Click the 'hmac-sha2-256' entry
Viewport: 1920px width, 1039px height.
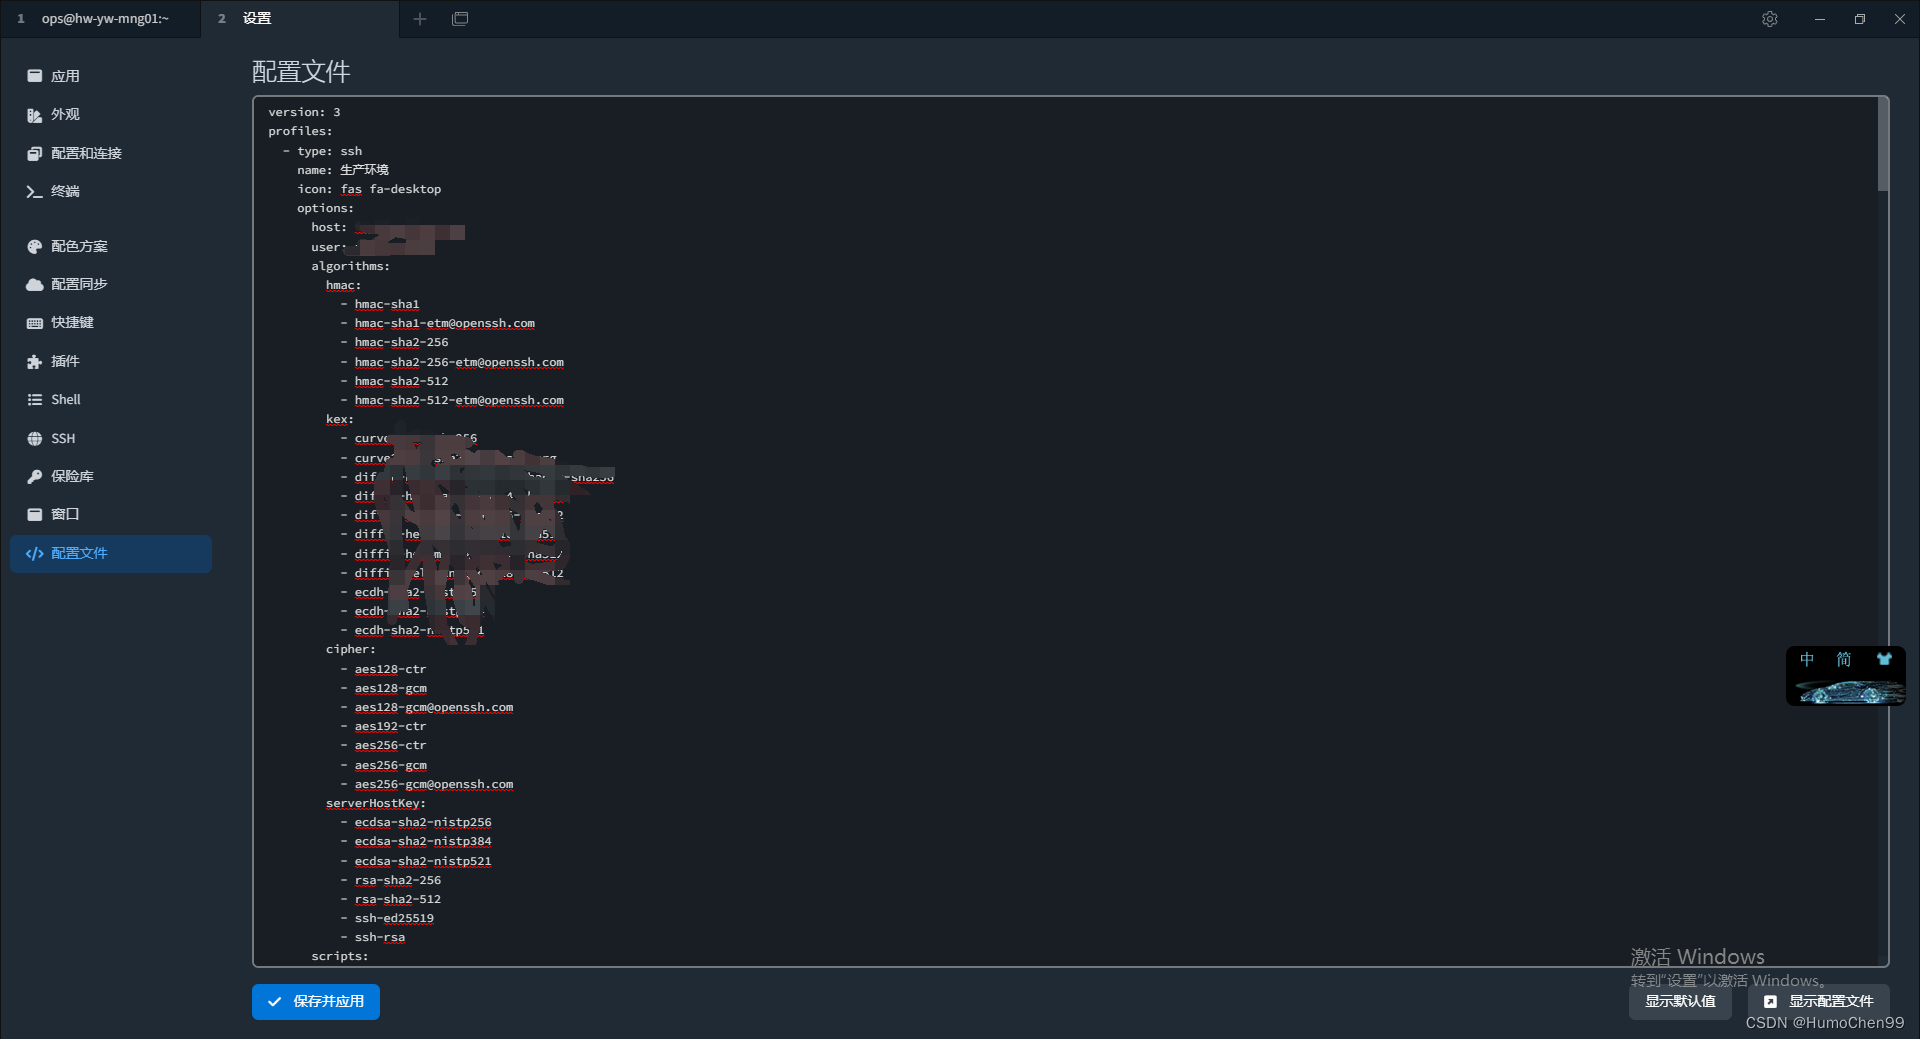tap(401, 342)
